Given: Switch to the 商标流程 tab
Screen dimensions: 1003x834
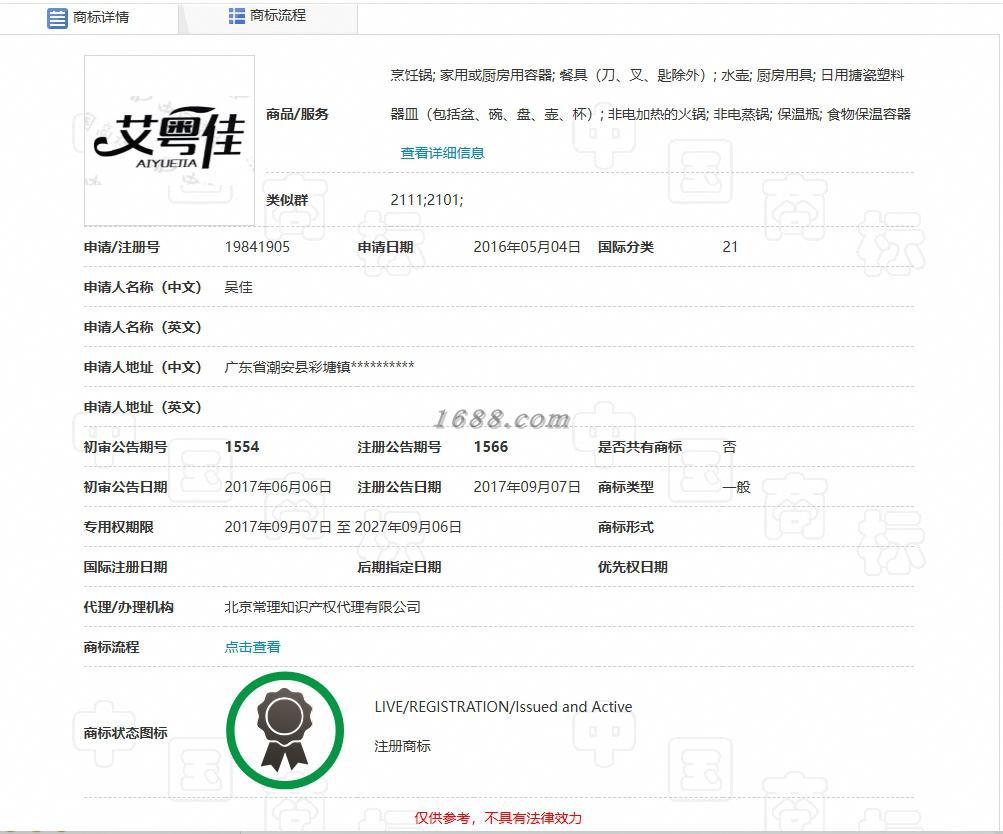Looking at the screenshot, I should (x=267, y=16).
